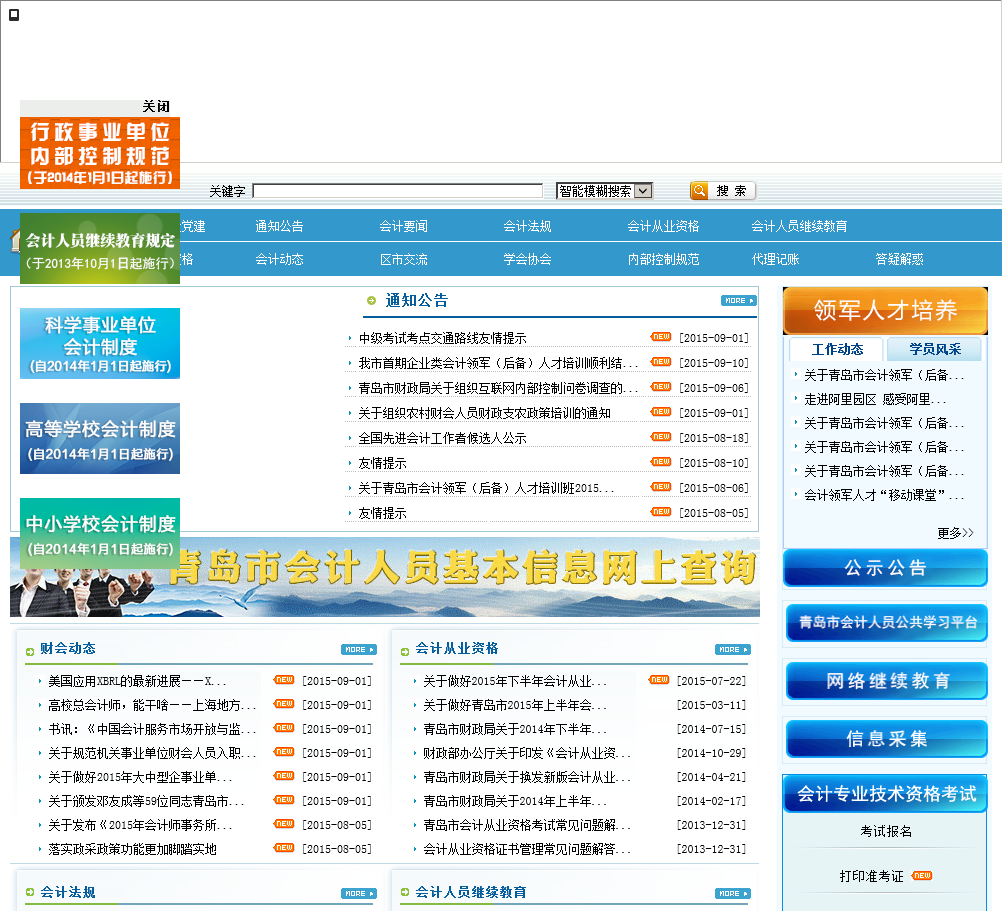Open 会计领军人才“移动课堂” item
This screenshot has width=1002, height=911.
pyautogui.click(x=884, y=495)
